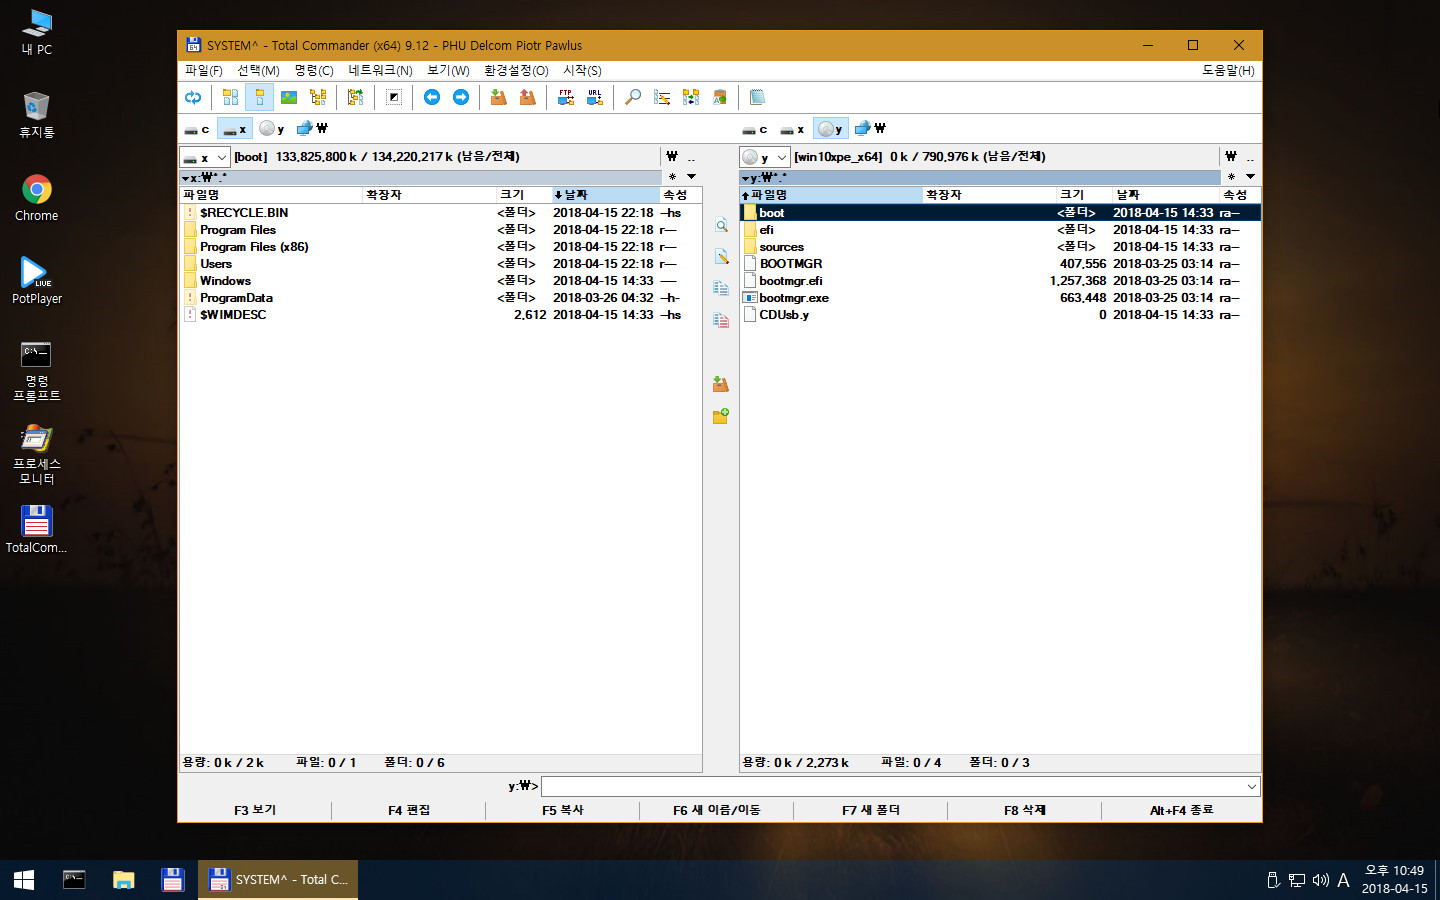
Task: Sort right panel by 크기 column header
Action: pos(1083,195)
